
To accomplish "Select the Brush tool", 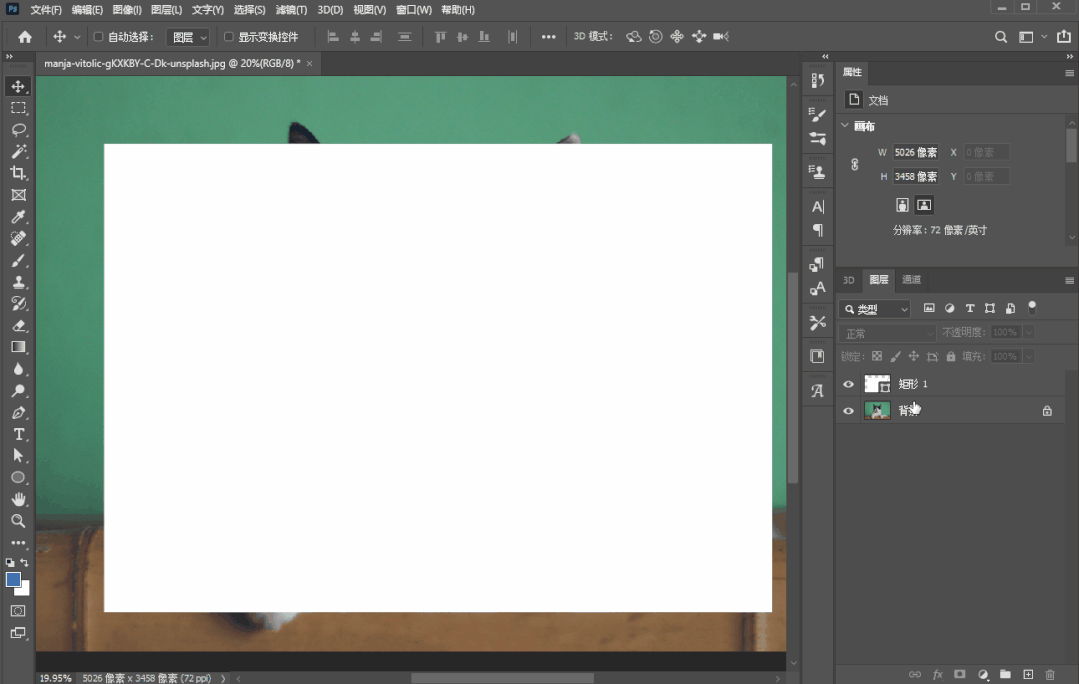I will 19,261.
